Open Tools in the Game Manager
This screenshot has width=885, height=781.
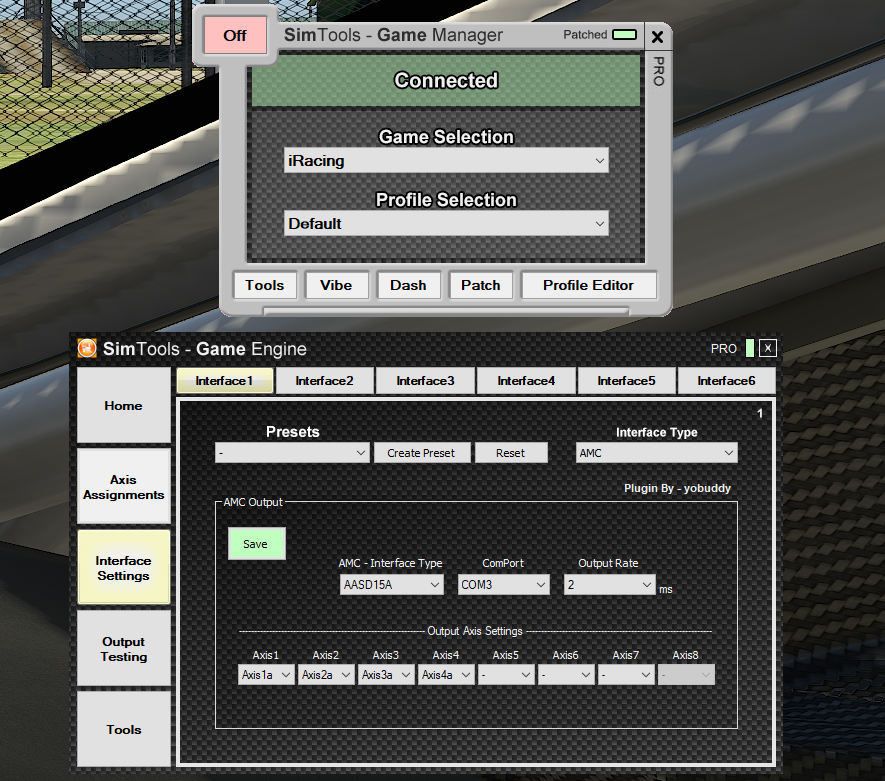tap(265, 285)
